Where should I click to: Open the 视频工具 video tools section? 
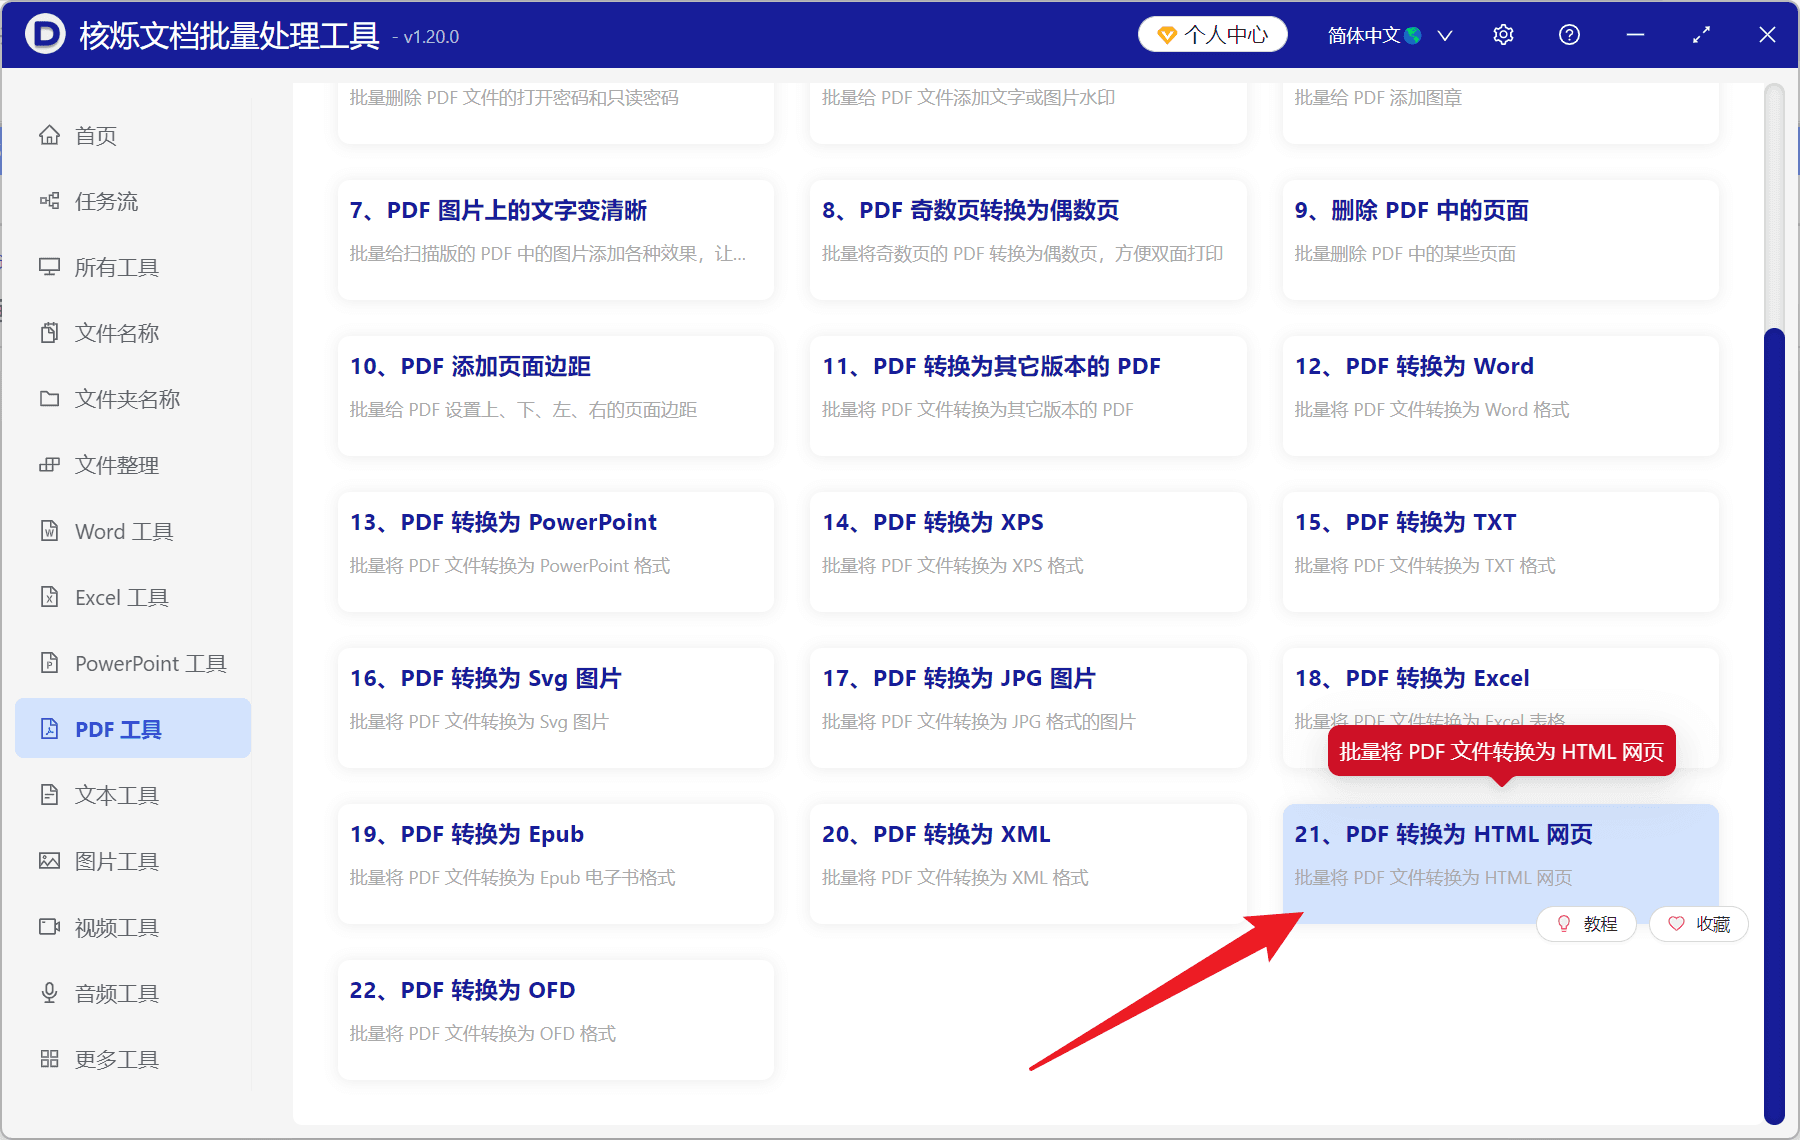(x=114, y=927)
